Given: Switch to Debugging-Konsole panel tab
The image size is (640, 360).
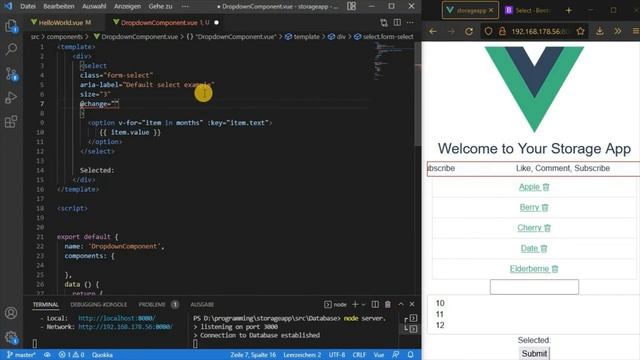Looking at the screenshot, I should pos(98,304).
